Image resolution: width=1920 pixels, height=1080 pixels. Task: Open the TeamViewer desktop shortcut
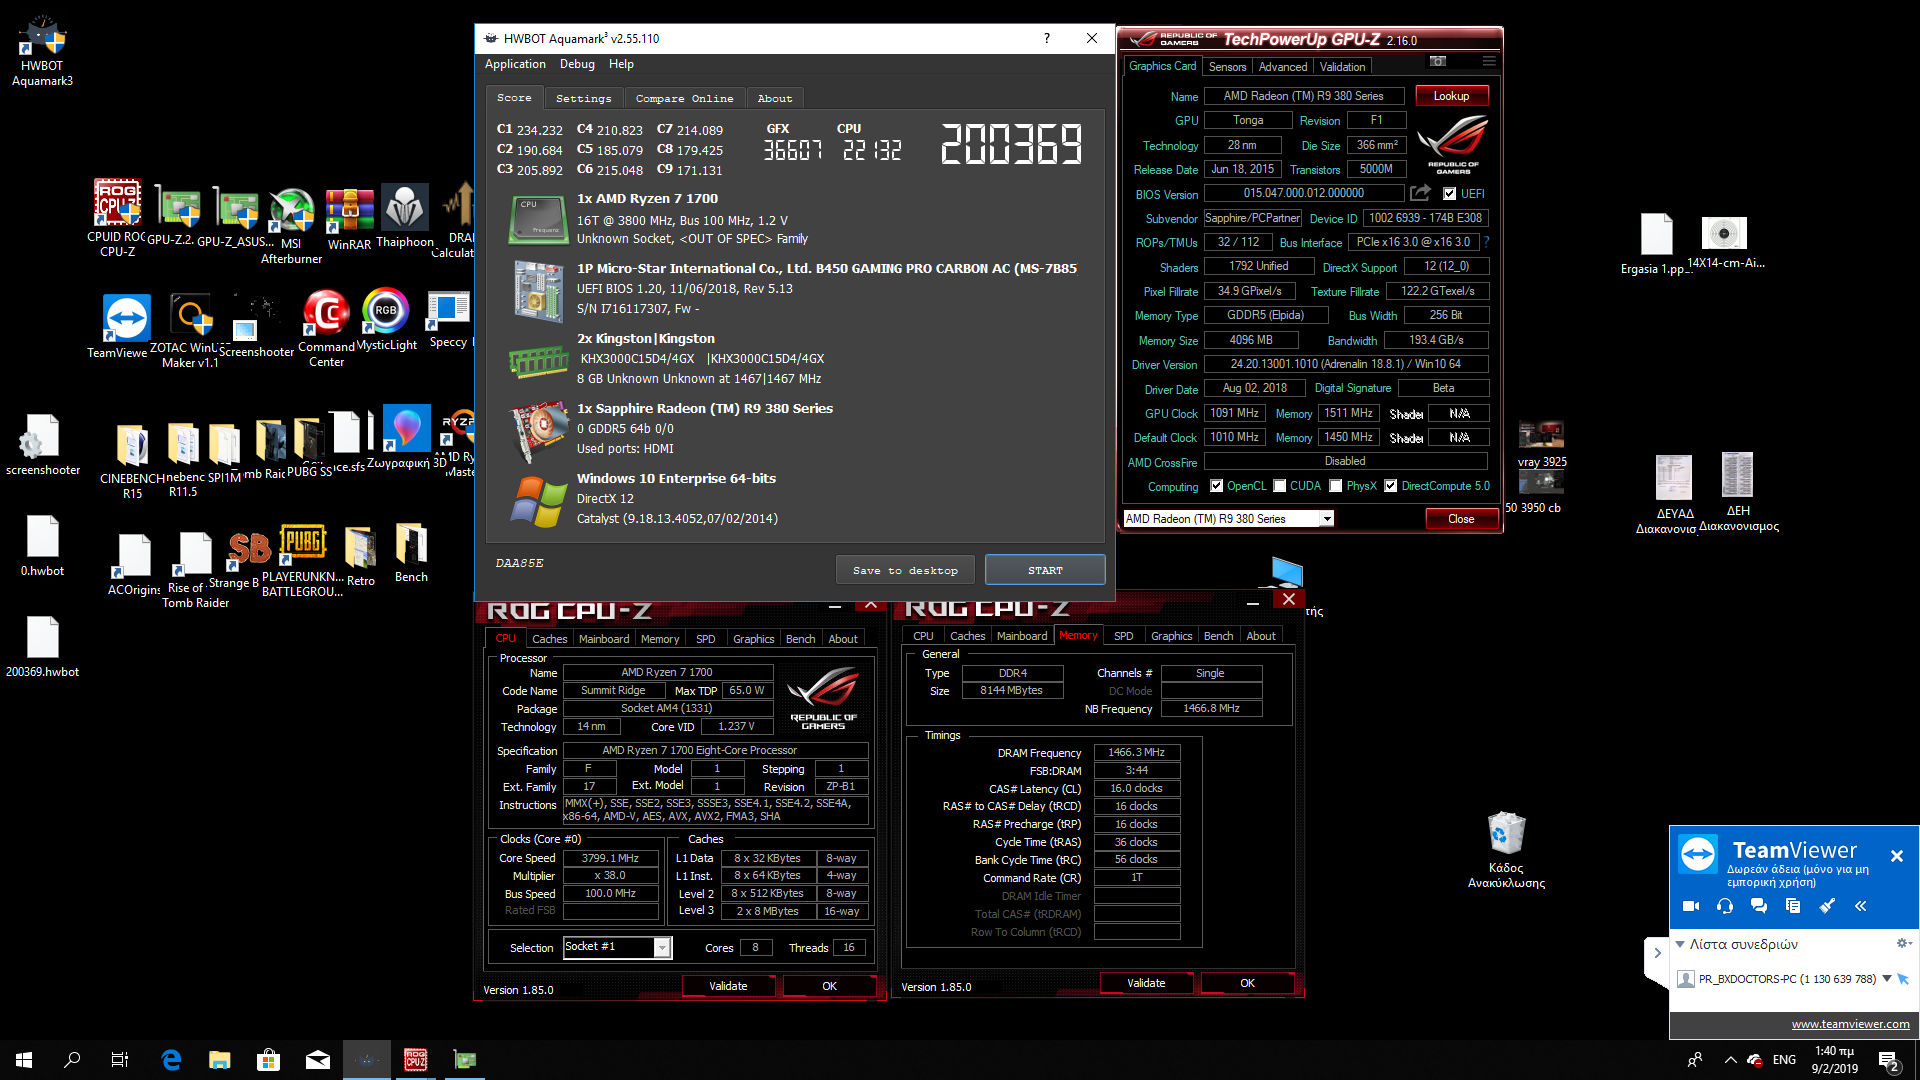(x=126, y=326)
